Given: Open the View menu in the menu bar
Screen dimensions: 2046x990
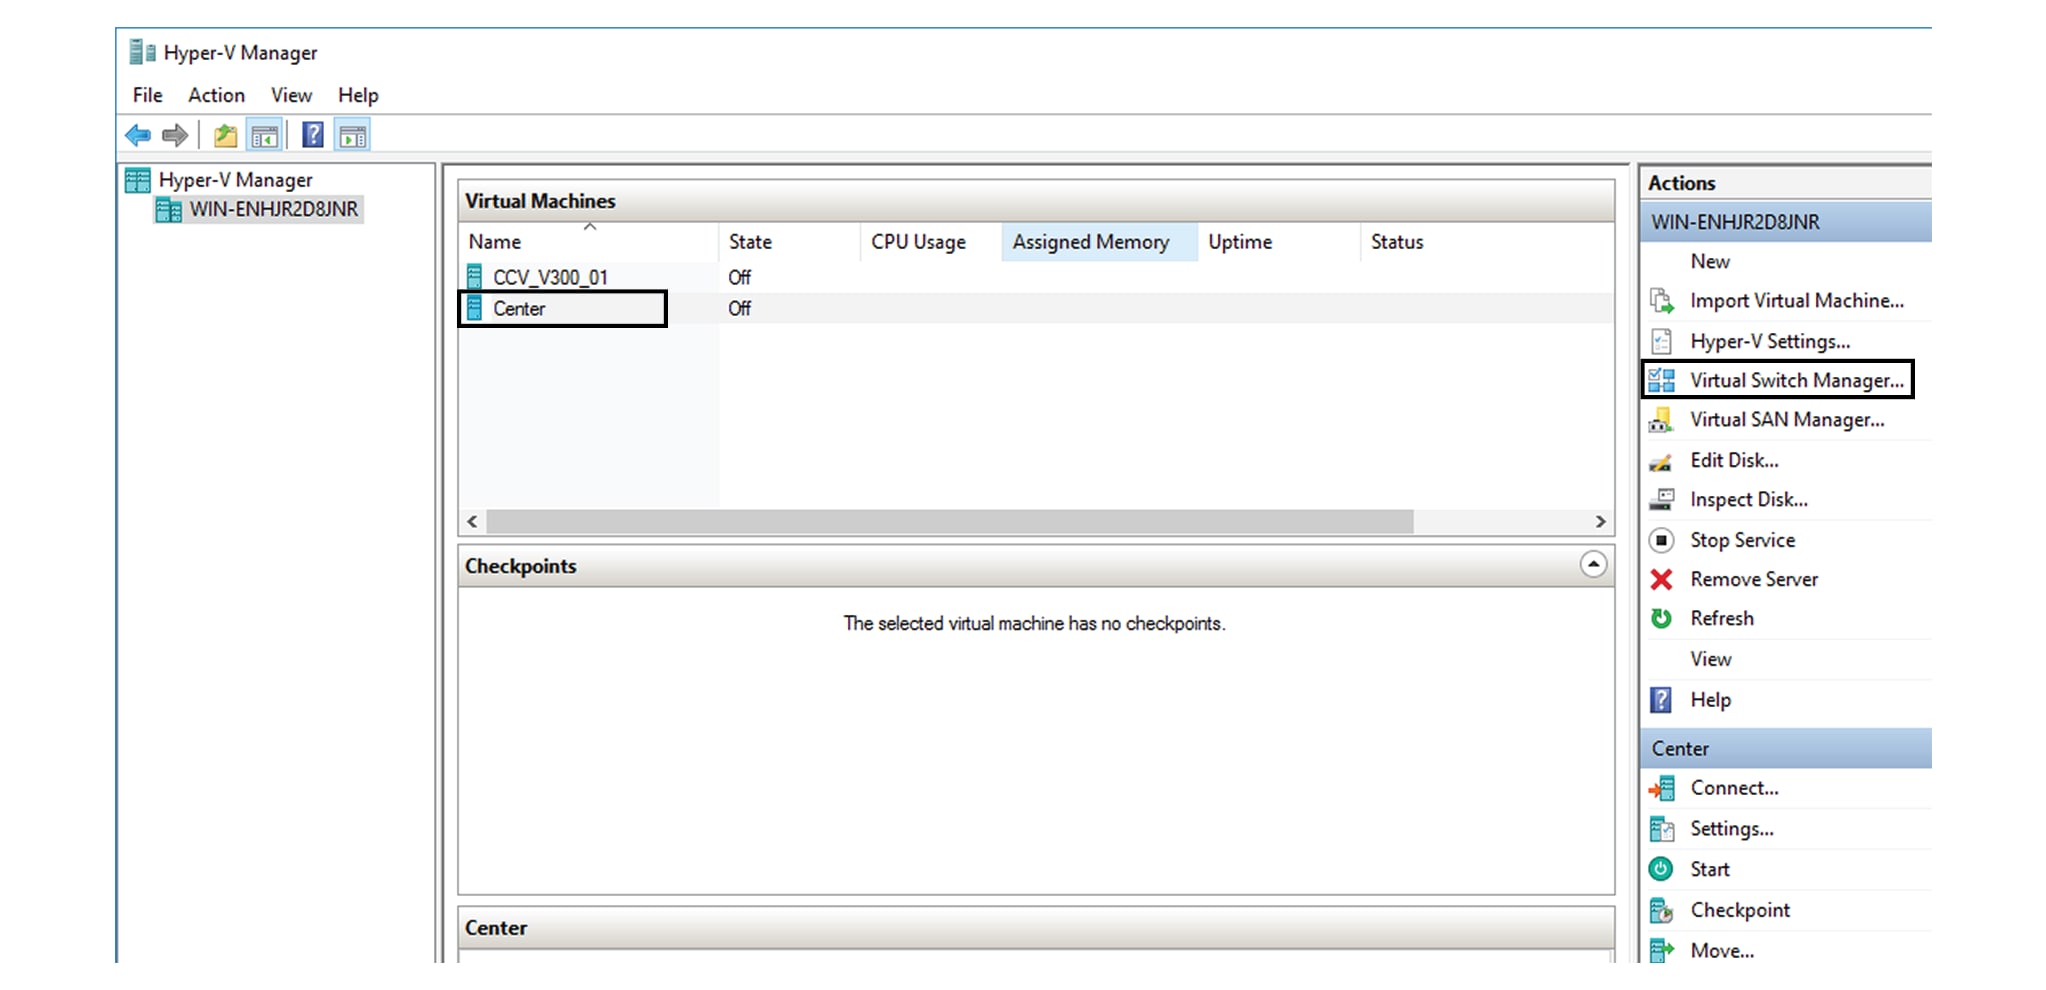Looking at the screenshot, I should point(291,95).
